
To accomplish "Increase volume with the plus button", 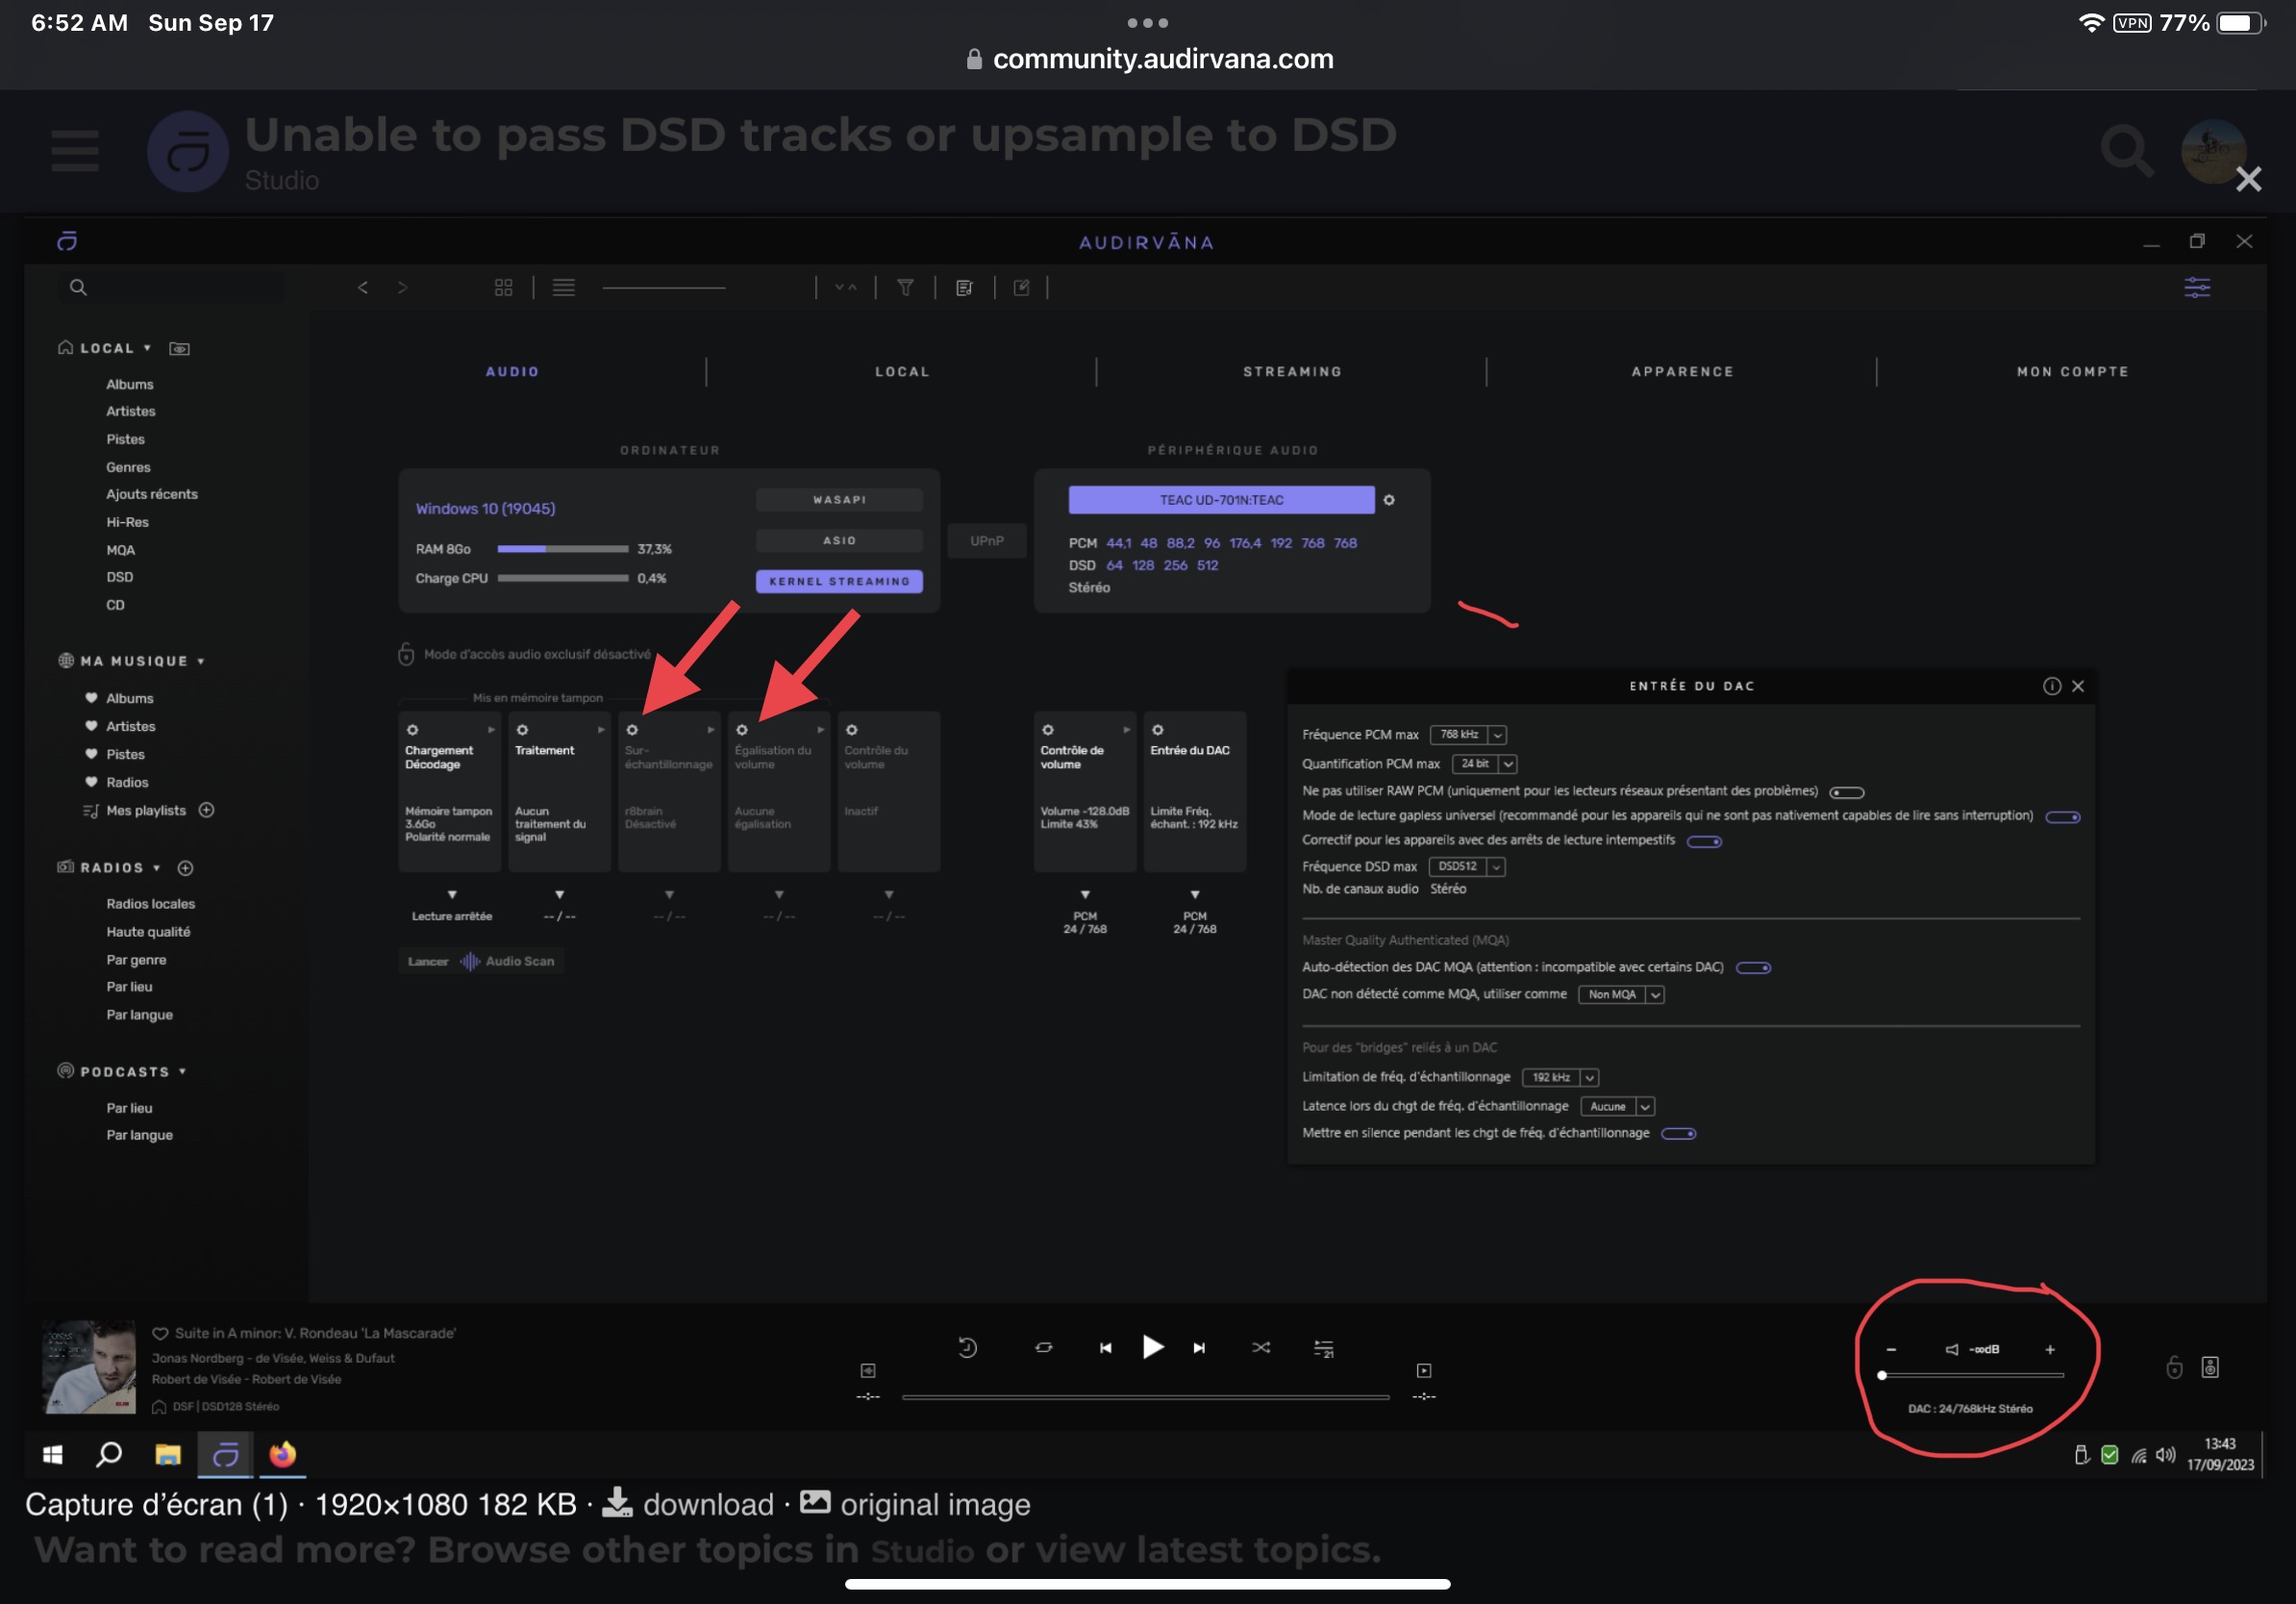I will click(2050, 1350).
